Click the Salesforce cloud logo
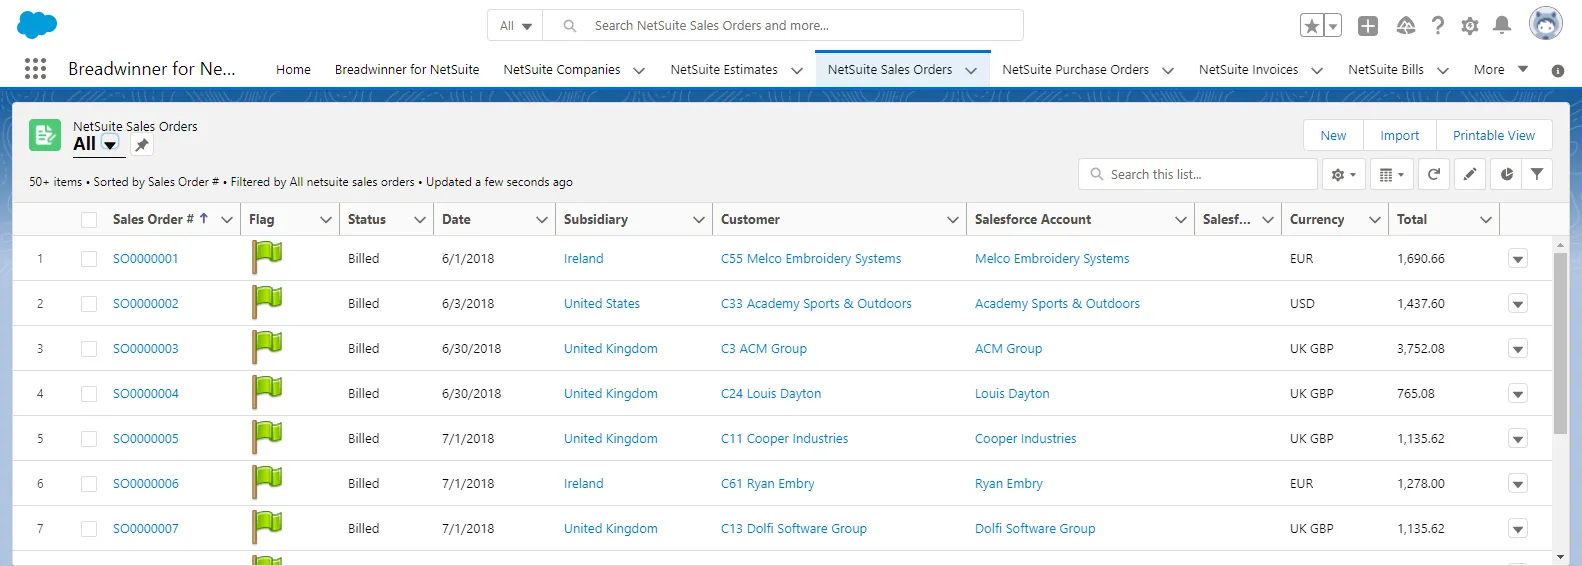Screen dimensions: 1582x566 click(x=38, y=25)
